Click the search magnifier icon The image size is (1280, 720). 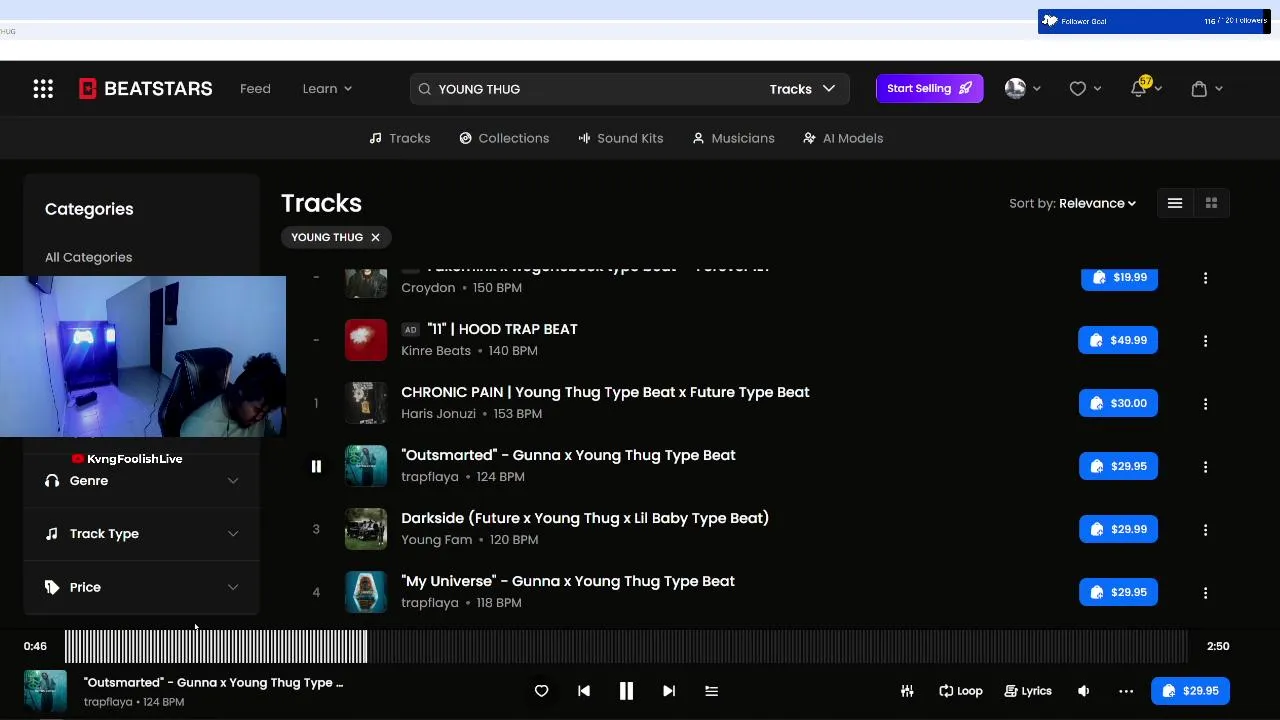(424, 89)
